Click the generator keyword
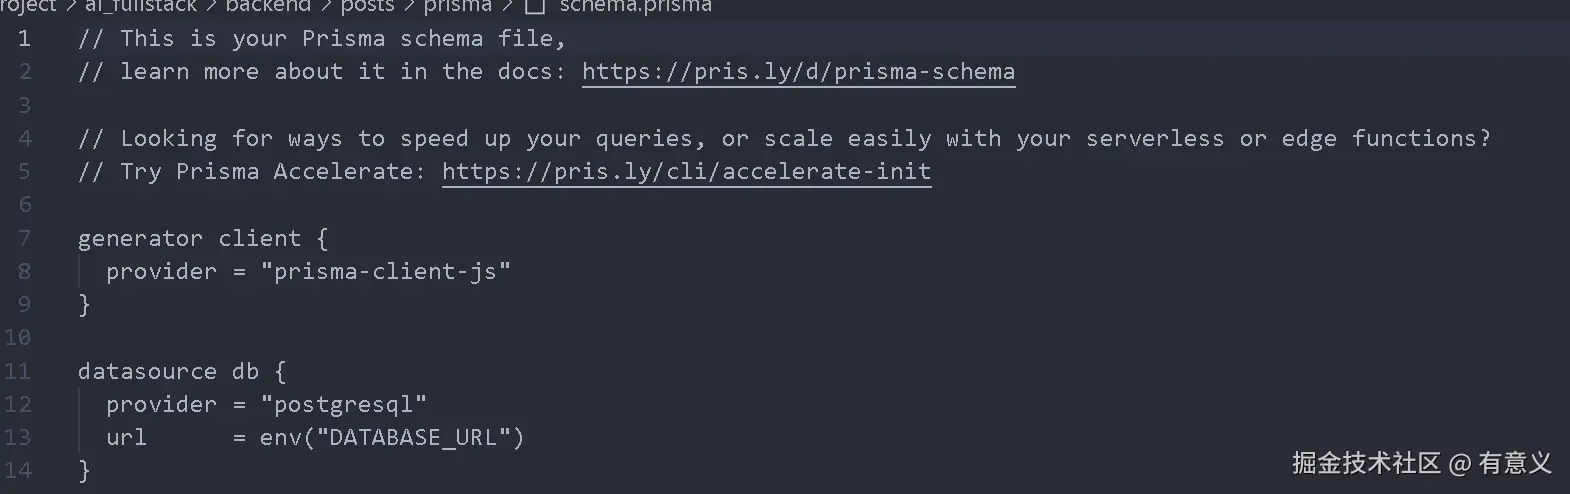This screenshot has width=1570, height=494. [140, 239]
